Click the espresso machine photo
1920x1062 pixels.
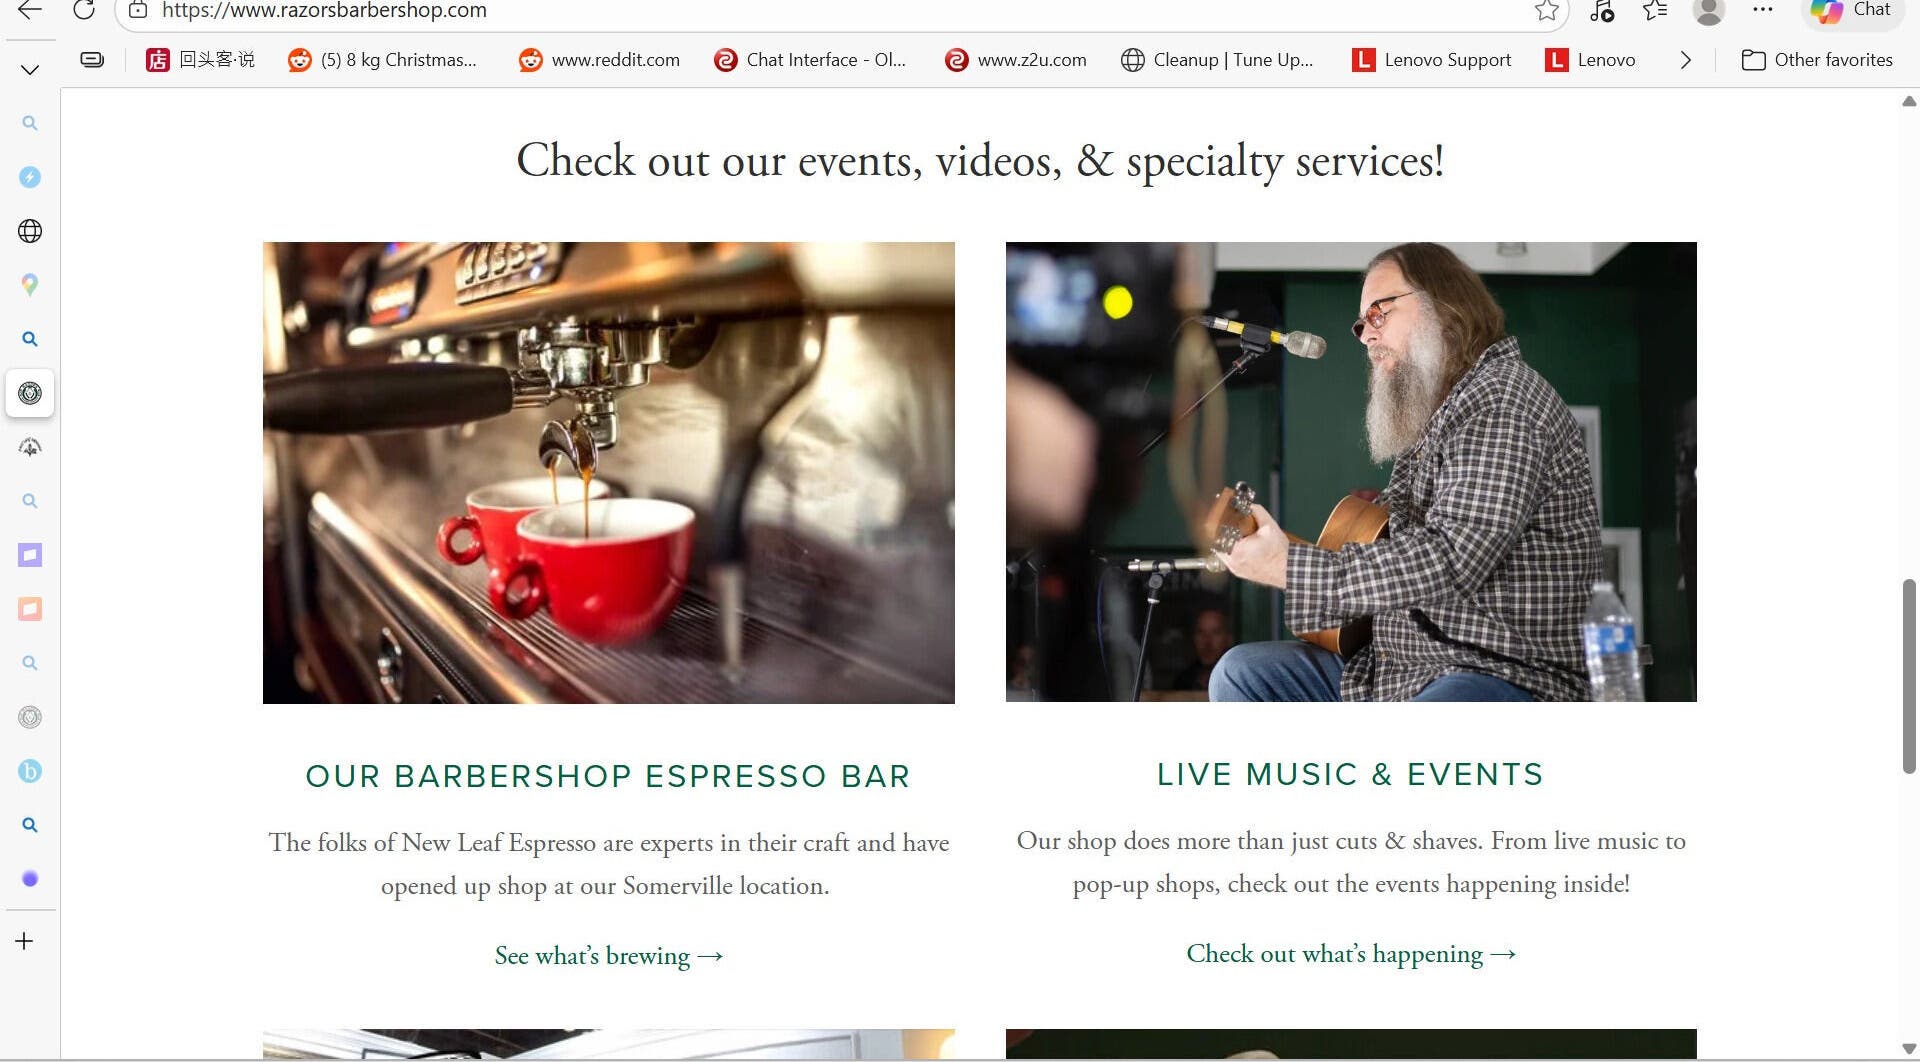pyautogui.click(x=609, y=472)
